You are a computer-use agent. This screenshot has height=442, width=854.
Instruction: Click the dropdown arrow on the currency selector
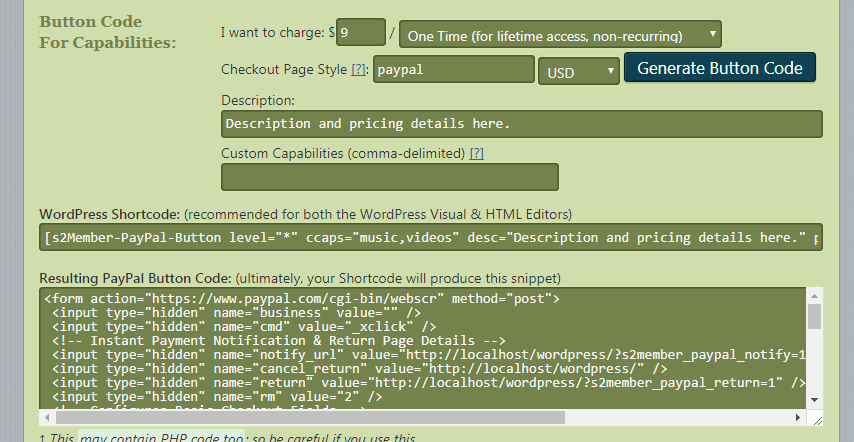point(610,71)
